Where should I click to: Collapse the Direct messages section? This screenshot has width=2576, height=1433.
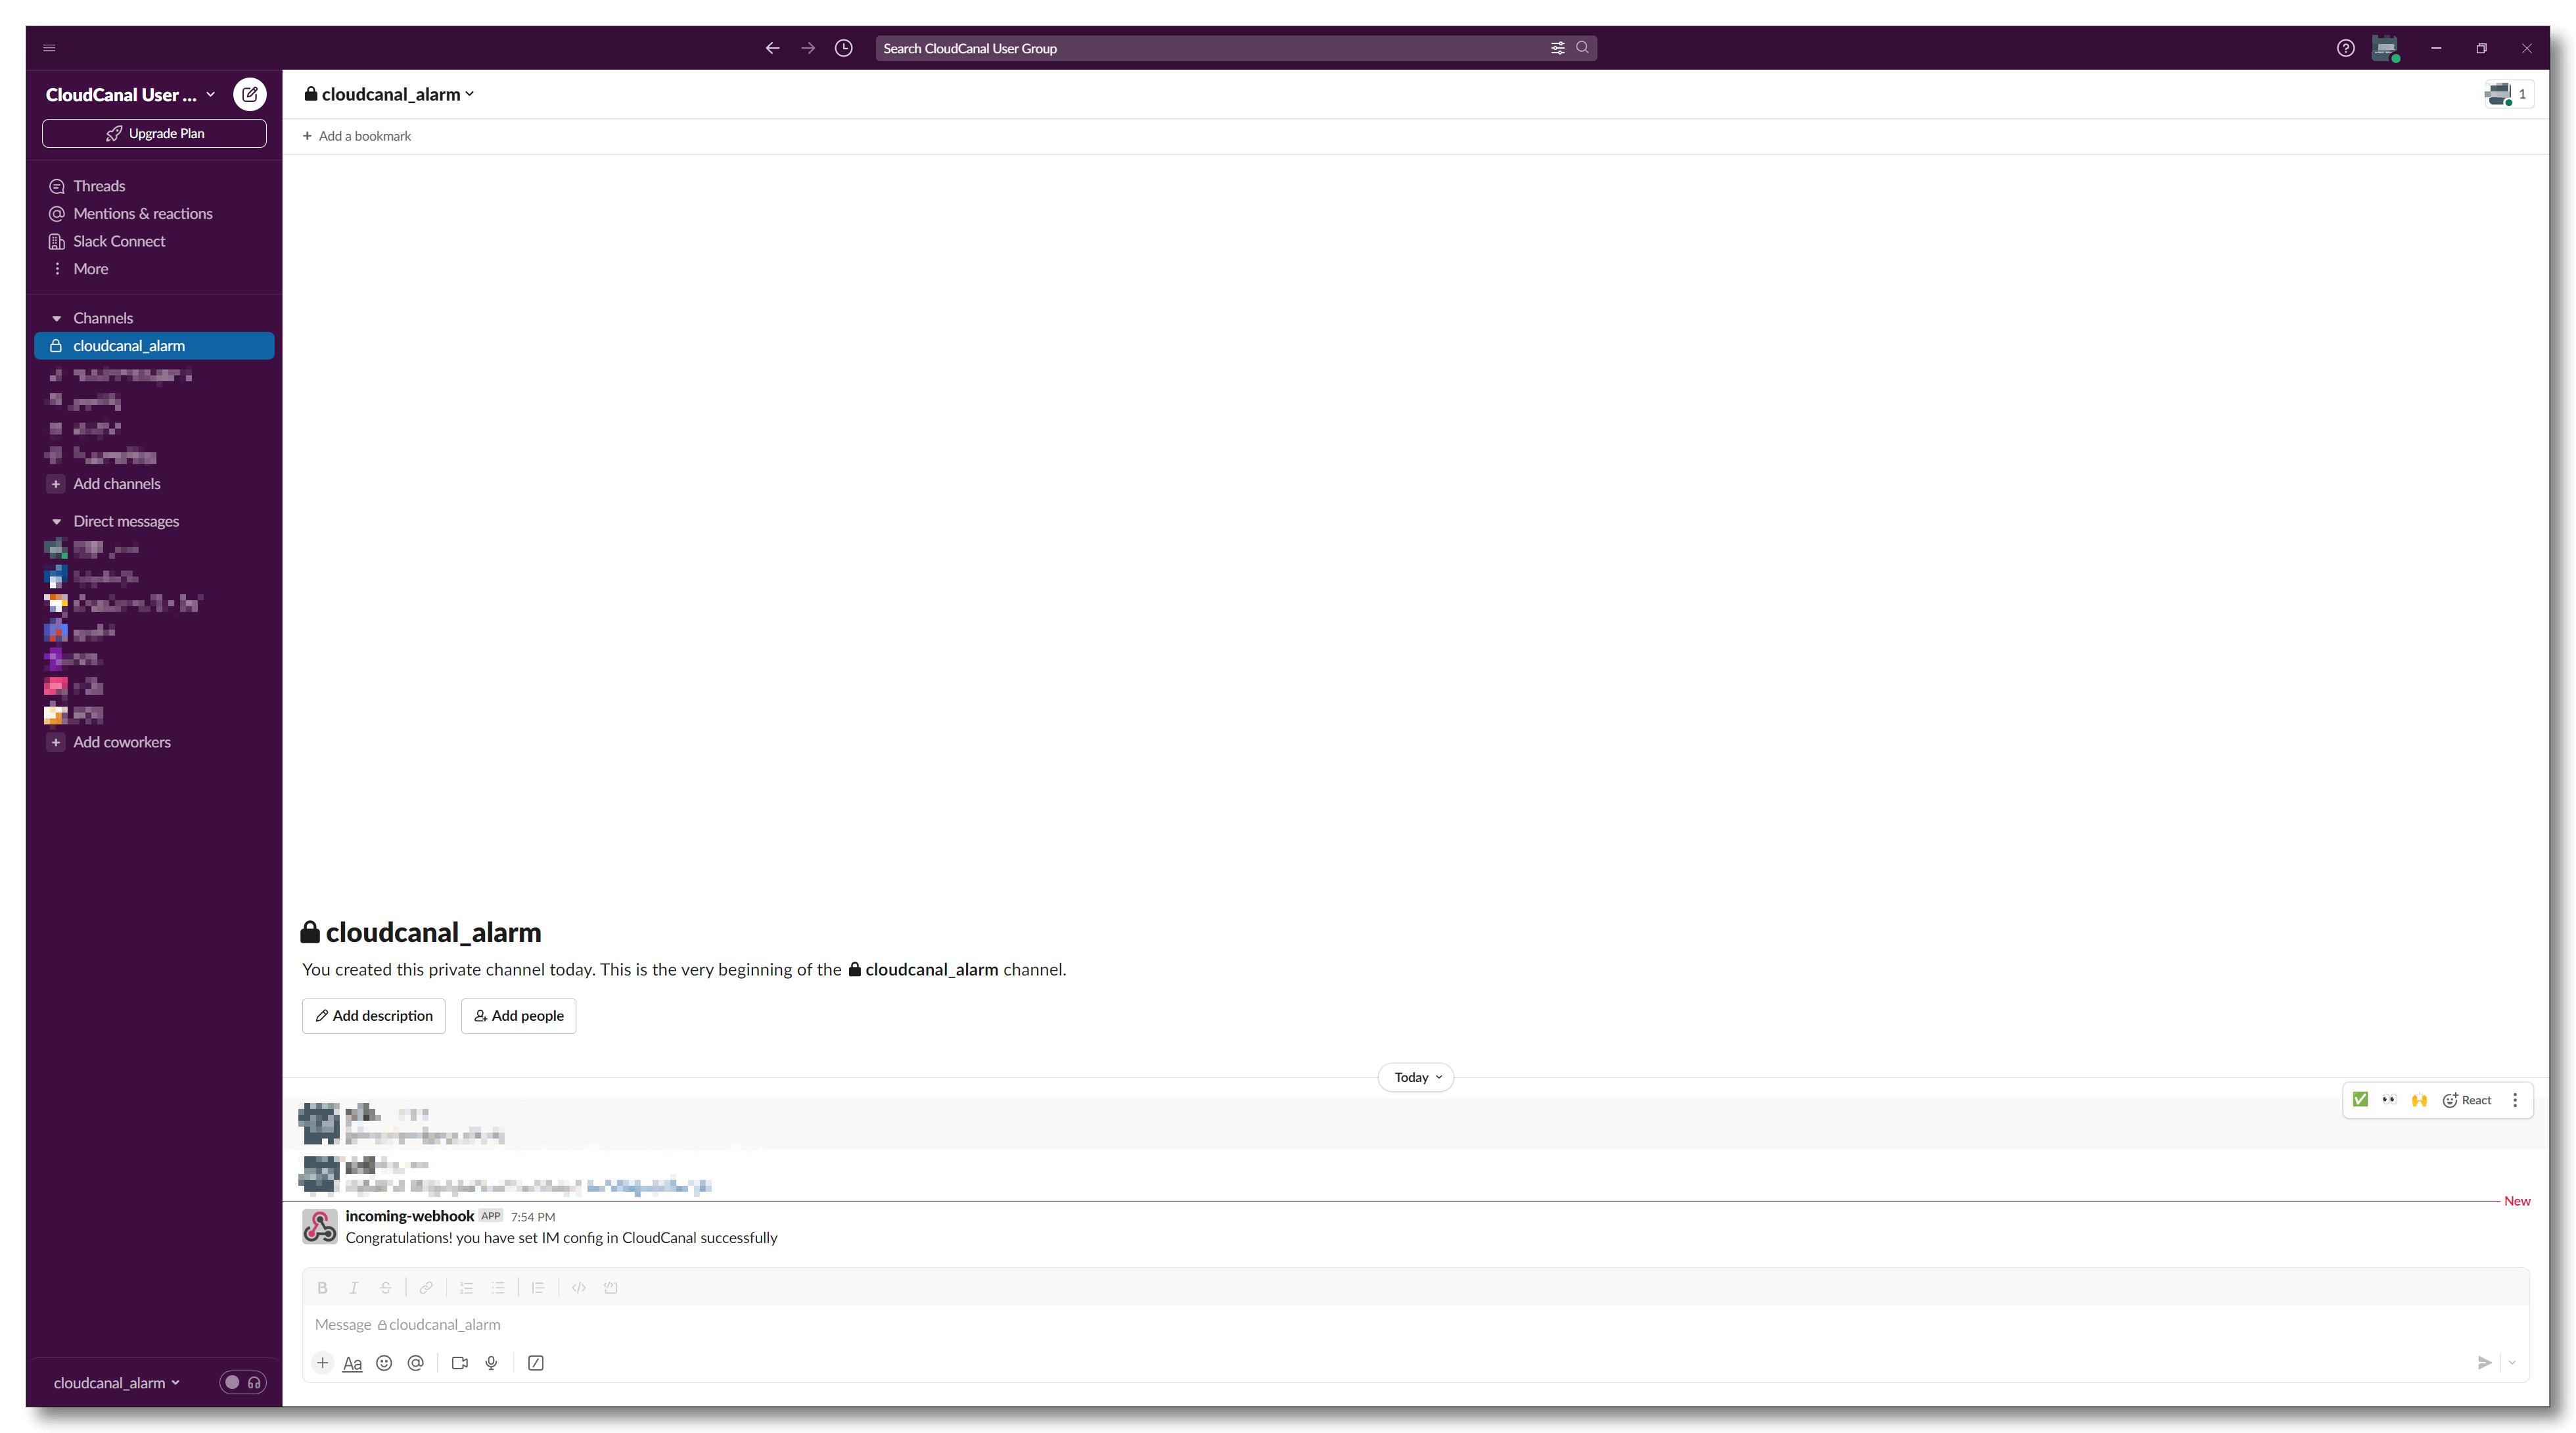tap(57, 521)
